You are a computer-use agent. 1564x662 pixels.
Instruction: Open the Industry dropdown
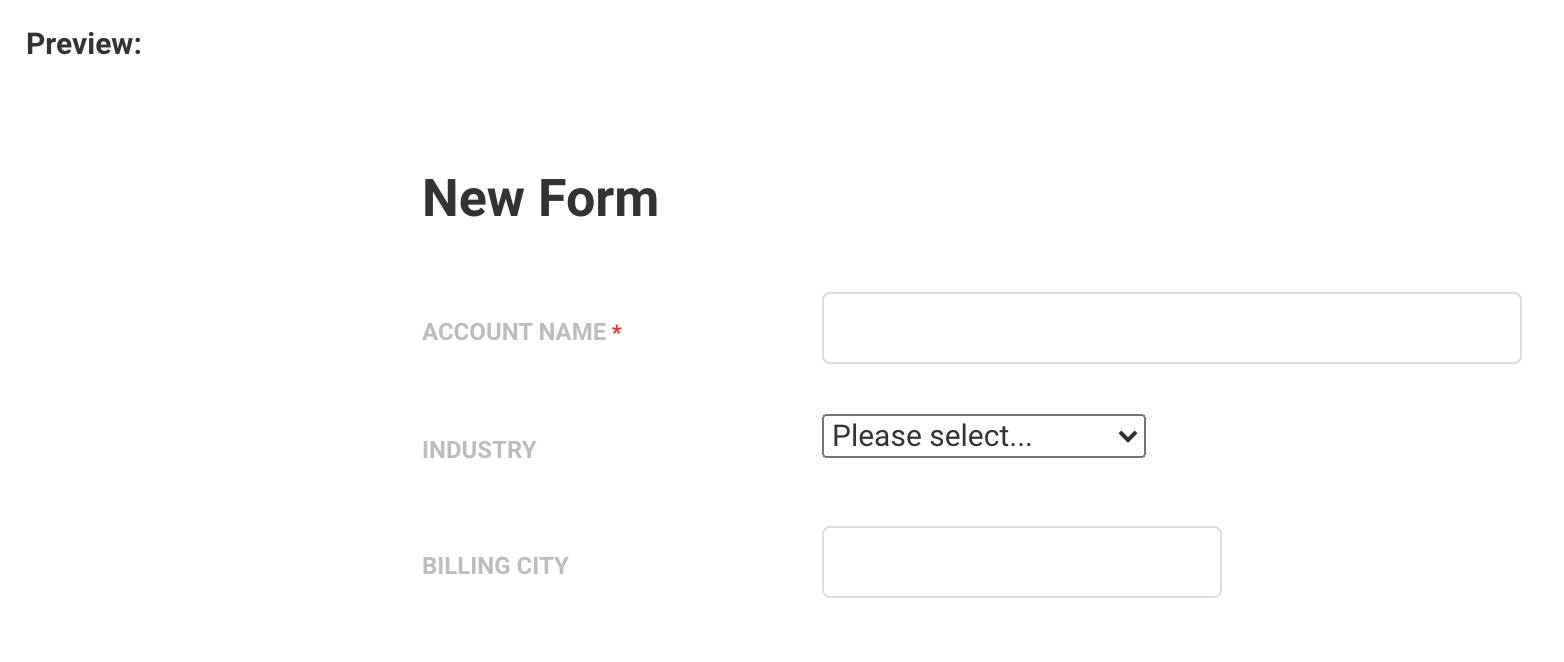point(983,436)
